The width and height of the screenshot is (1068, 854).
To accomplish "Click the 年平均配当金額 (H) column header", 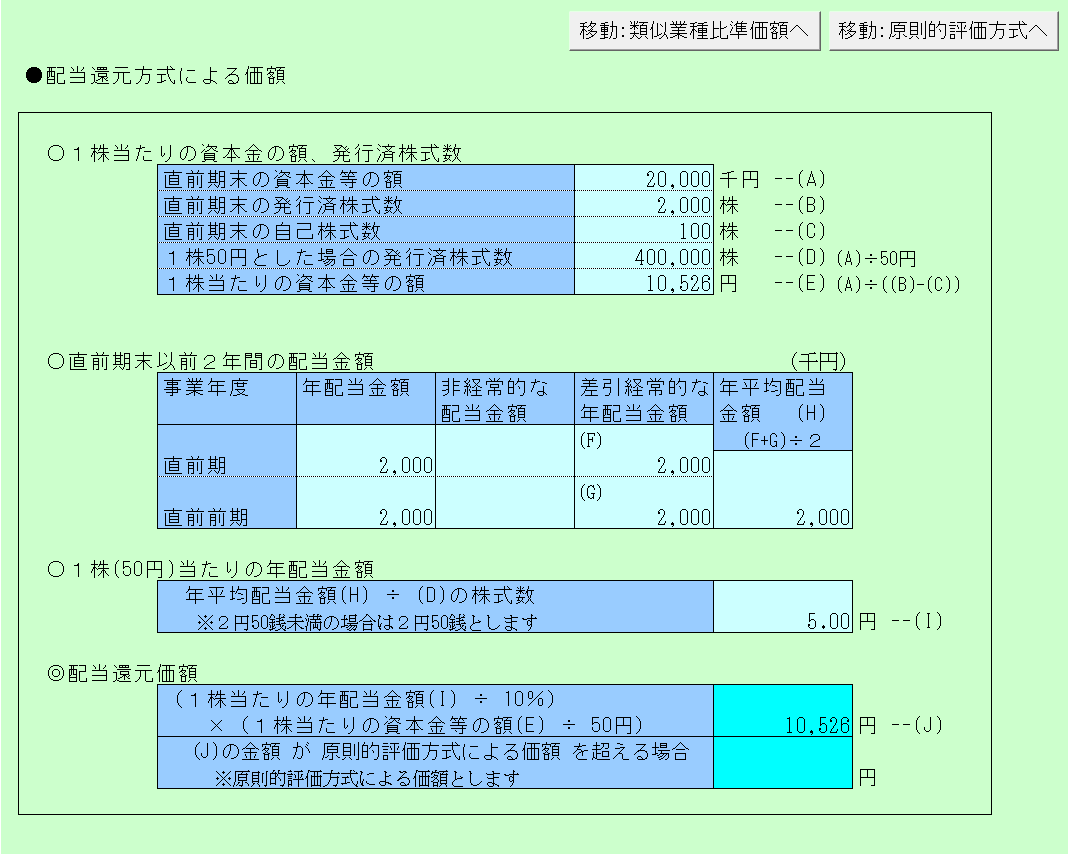I will (x=783, y=411).
